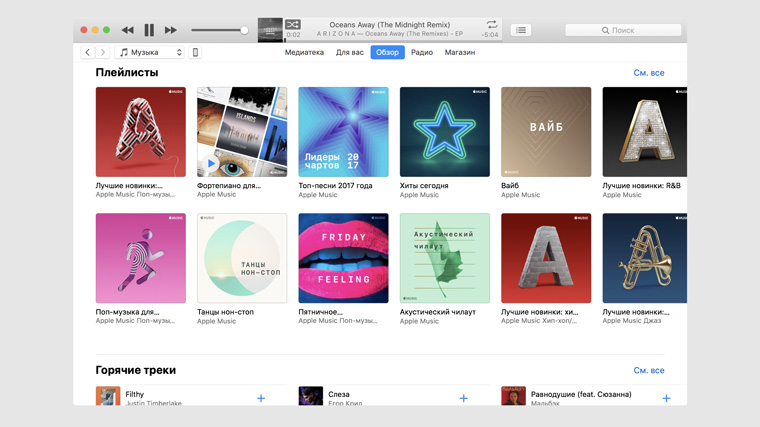
Task: Open the red A Лучшие новинки playlist cover
Action: click(141, 132)
